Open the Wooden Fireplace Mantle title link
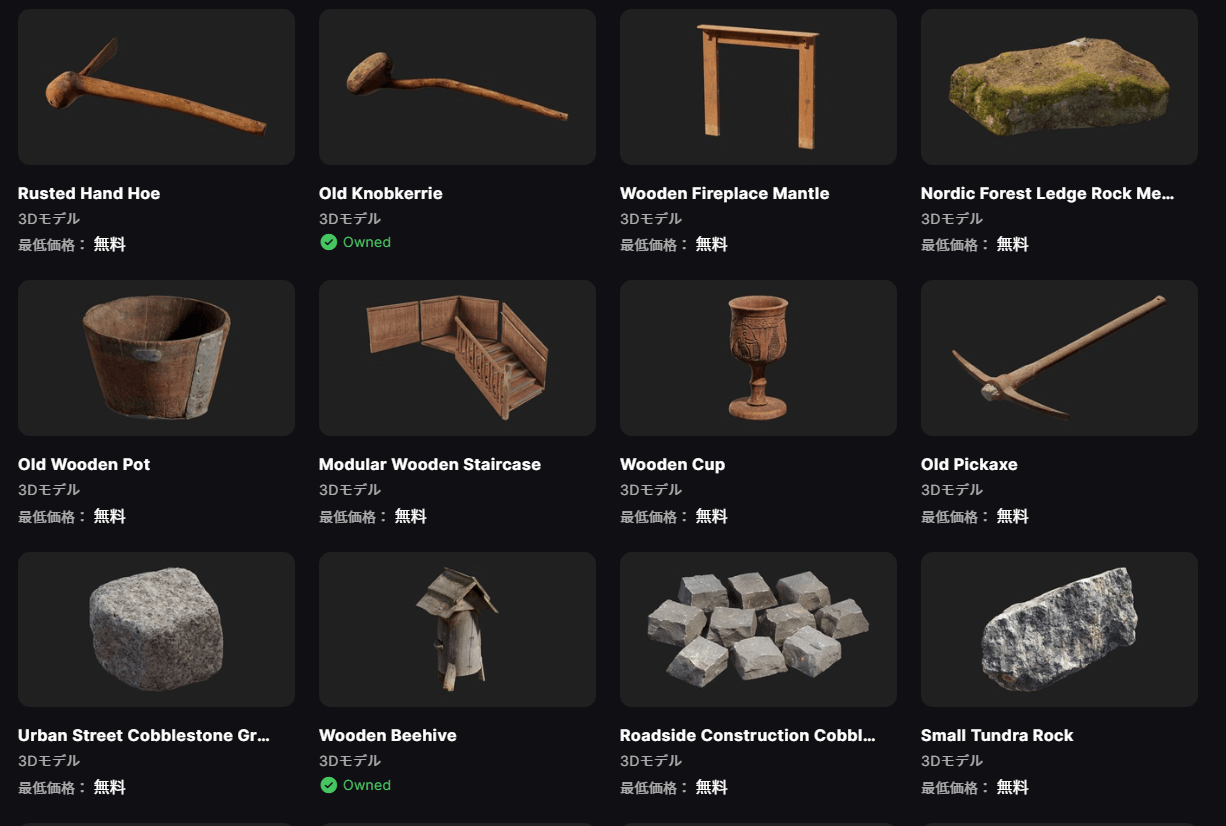The image size is (1226, 826). 724,193
